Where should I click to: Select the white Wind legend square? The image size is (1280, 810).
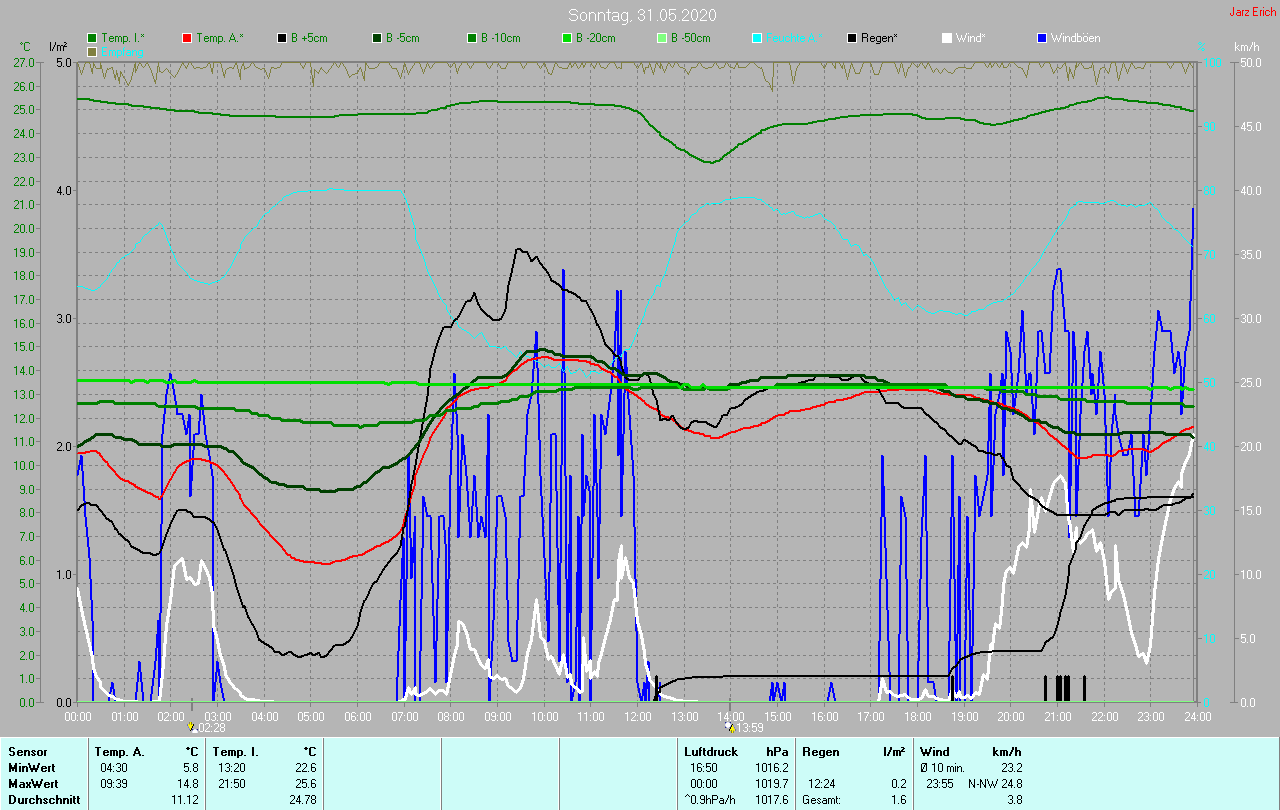(947, 38)
